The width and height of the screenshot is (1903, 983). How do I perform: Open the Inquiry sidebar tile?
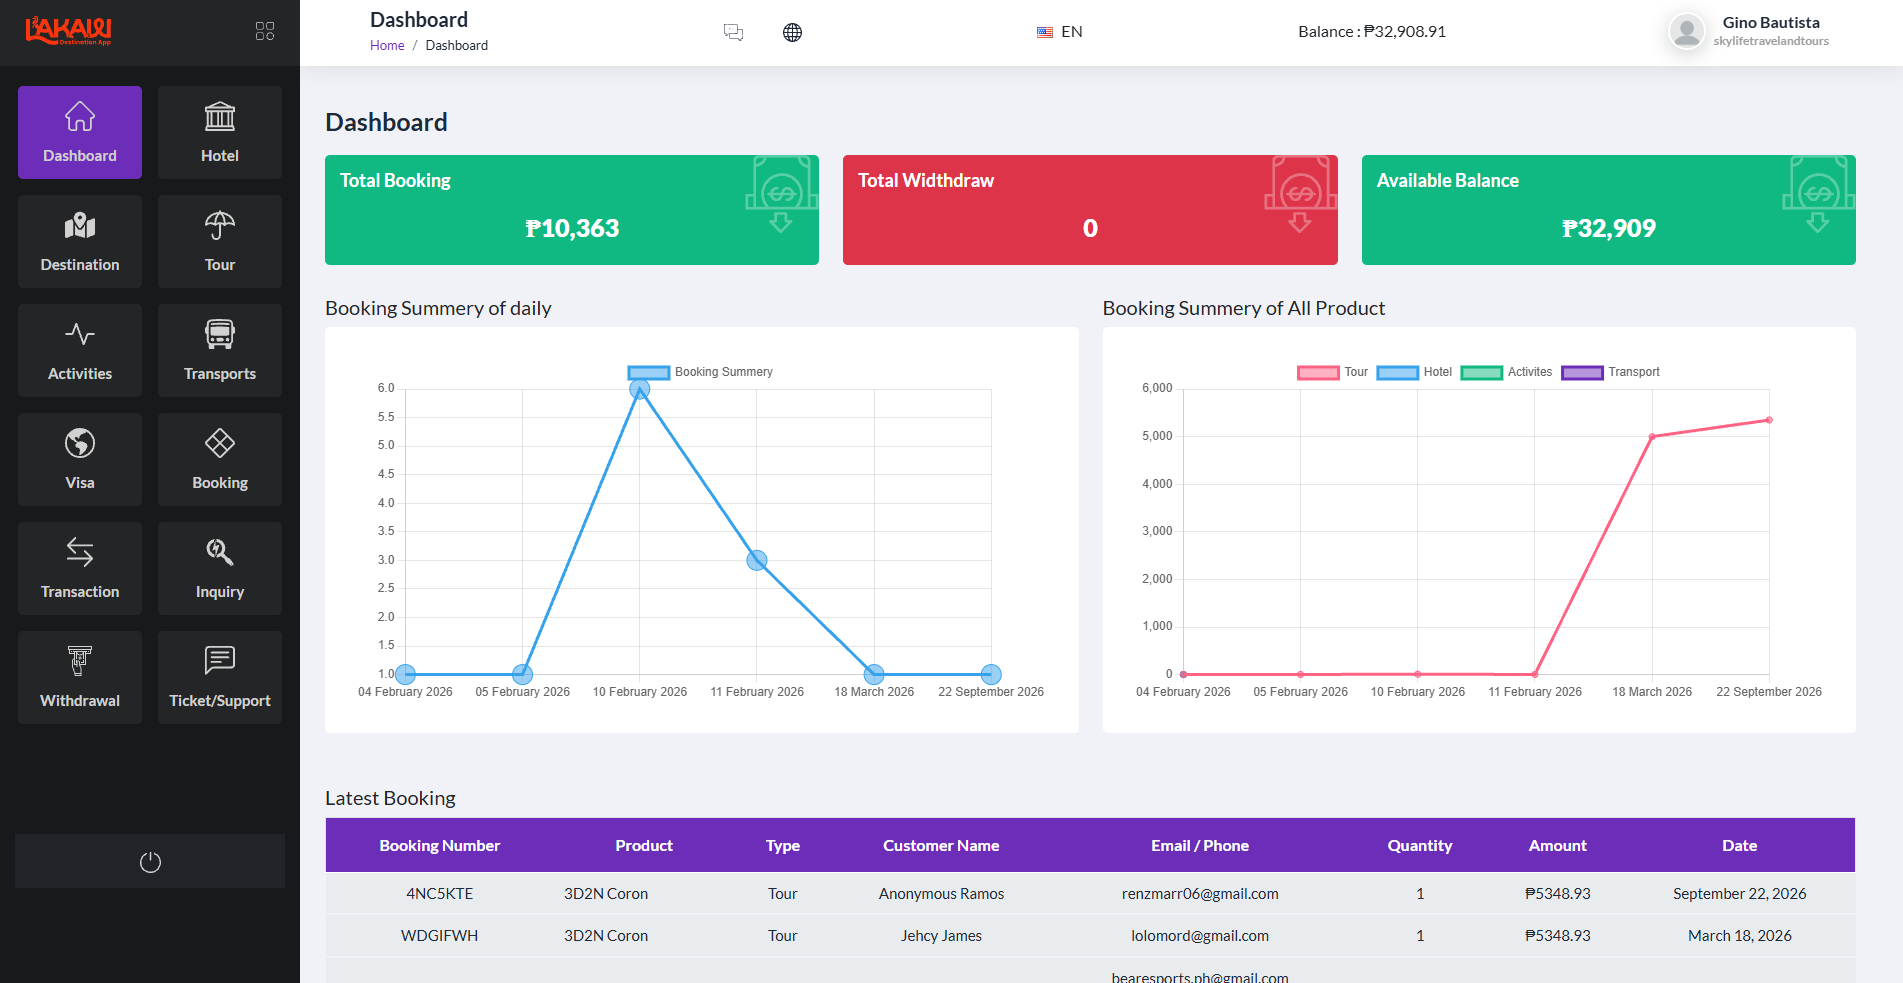pyautogui.click(x=220, y=568)
